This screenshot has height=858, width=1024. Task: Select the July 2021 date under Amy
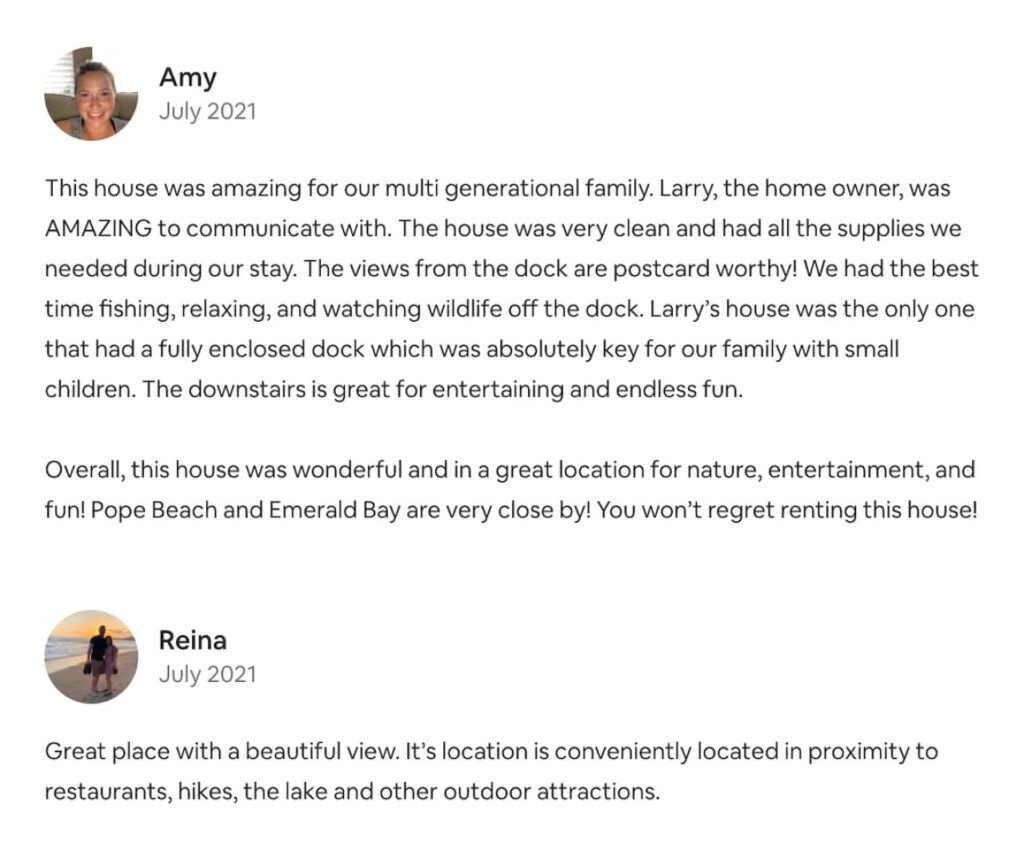207,111
